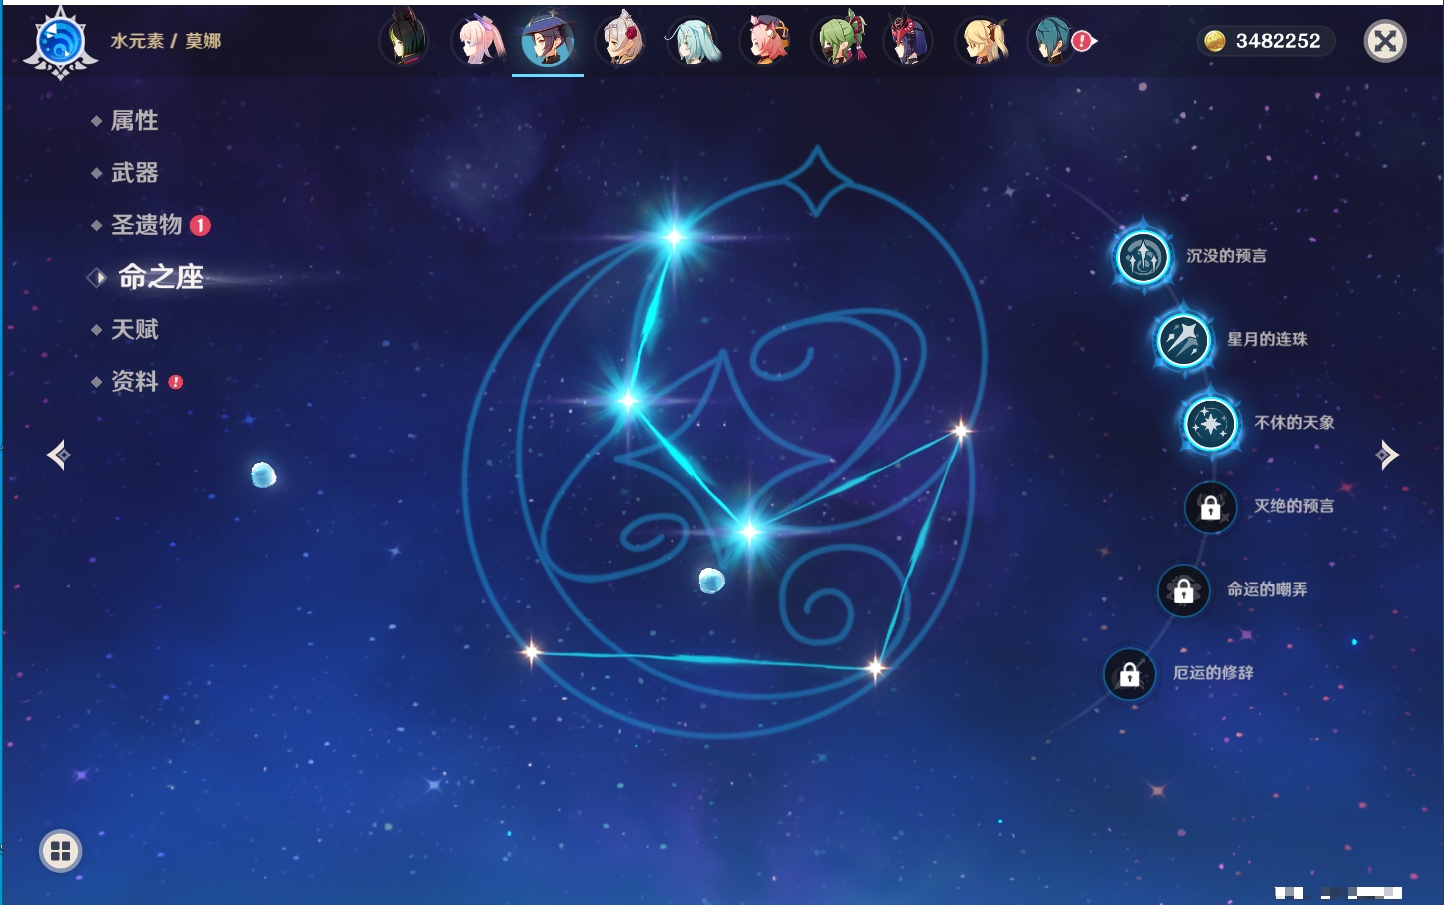Screen dimensions: 1444x905
Task: Click the locked 灭绝的预言 node icon
Action: 1211,507
